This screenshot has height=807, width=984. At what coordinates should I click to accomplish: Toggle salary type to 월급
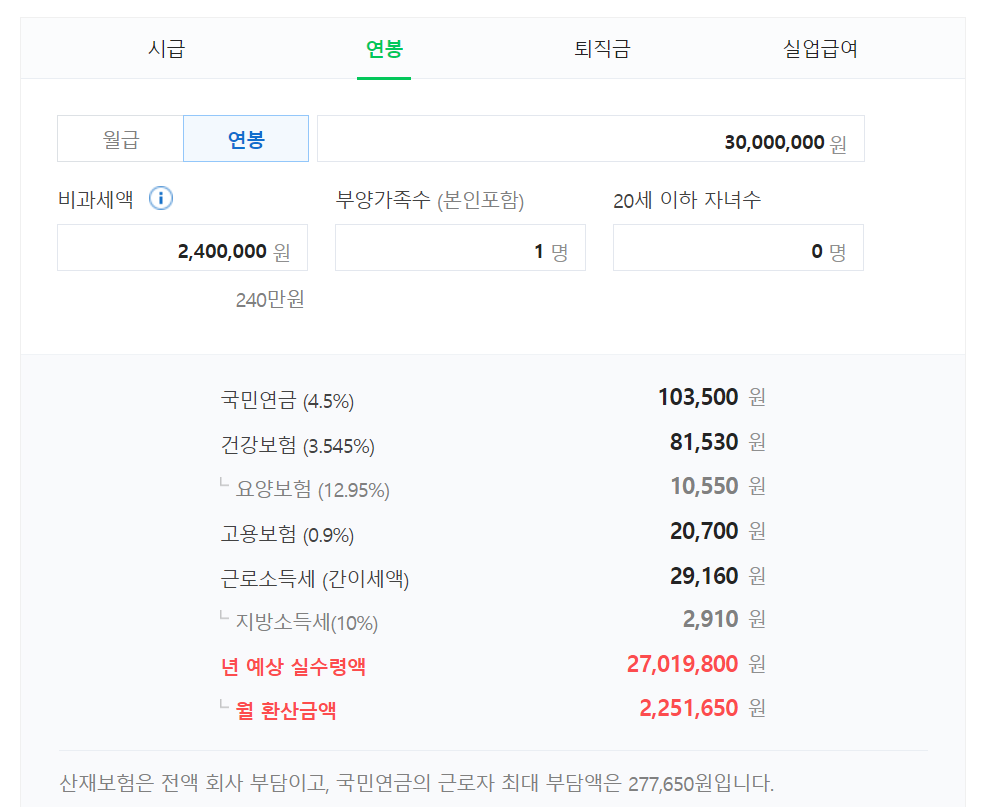[121, 139]
